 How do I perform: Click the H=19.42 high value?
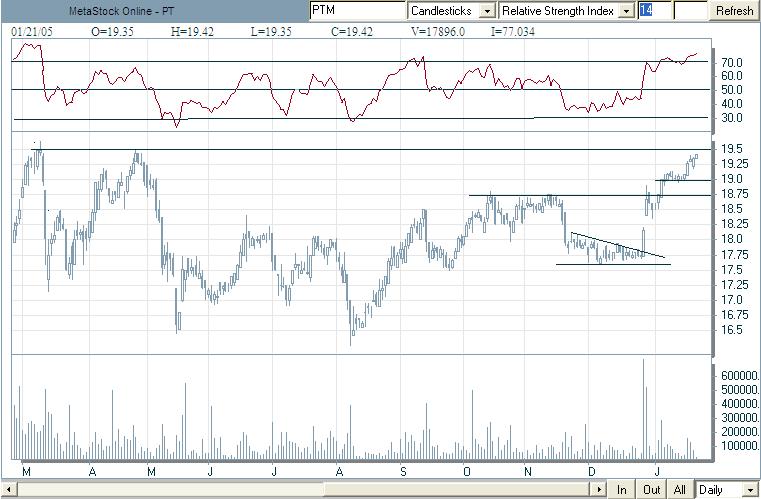[x=192, y=32]
